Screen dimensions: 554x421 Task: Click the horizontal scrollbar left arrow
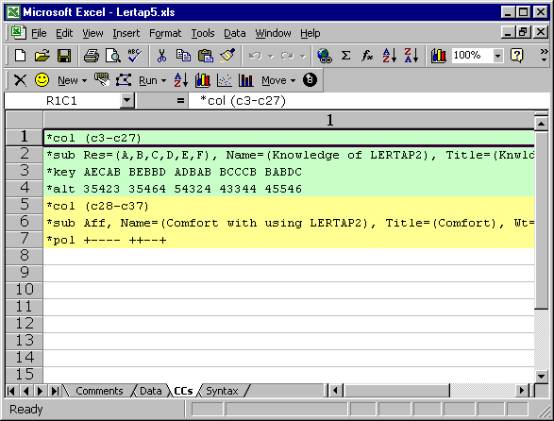(335, 391)
